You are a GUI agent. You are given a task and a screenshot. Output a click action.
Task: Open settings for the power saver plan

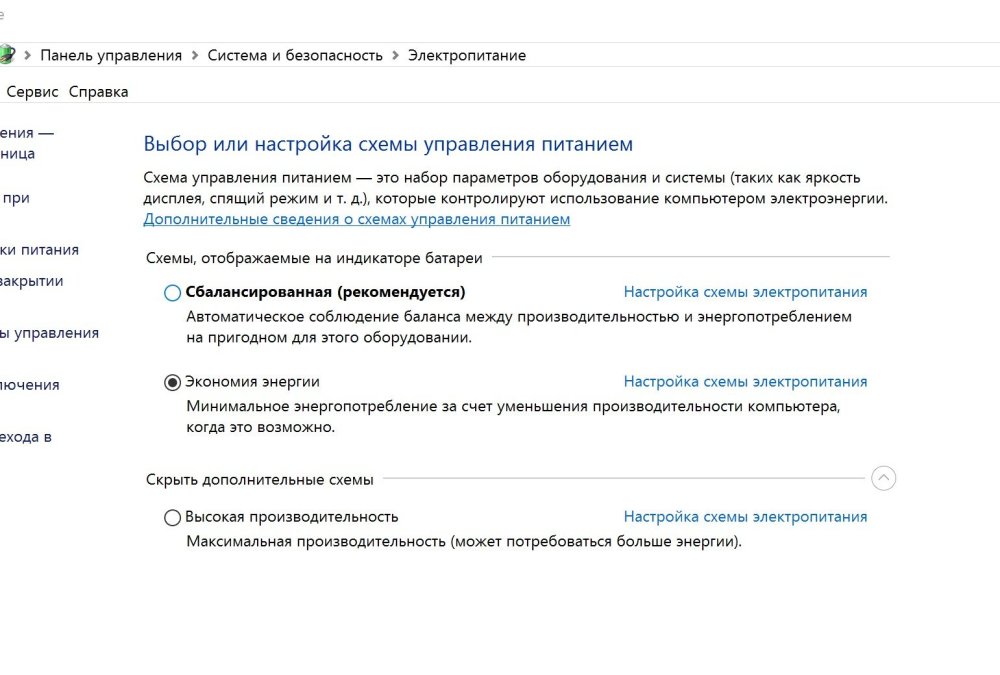(x=747, y=381)
